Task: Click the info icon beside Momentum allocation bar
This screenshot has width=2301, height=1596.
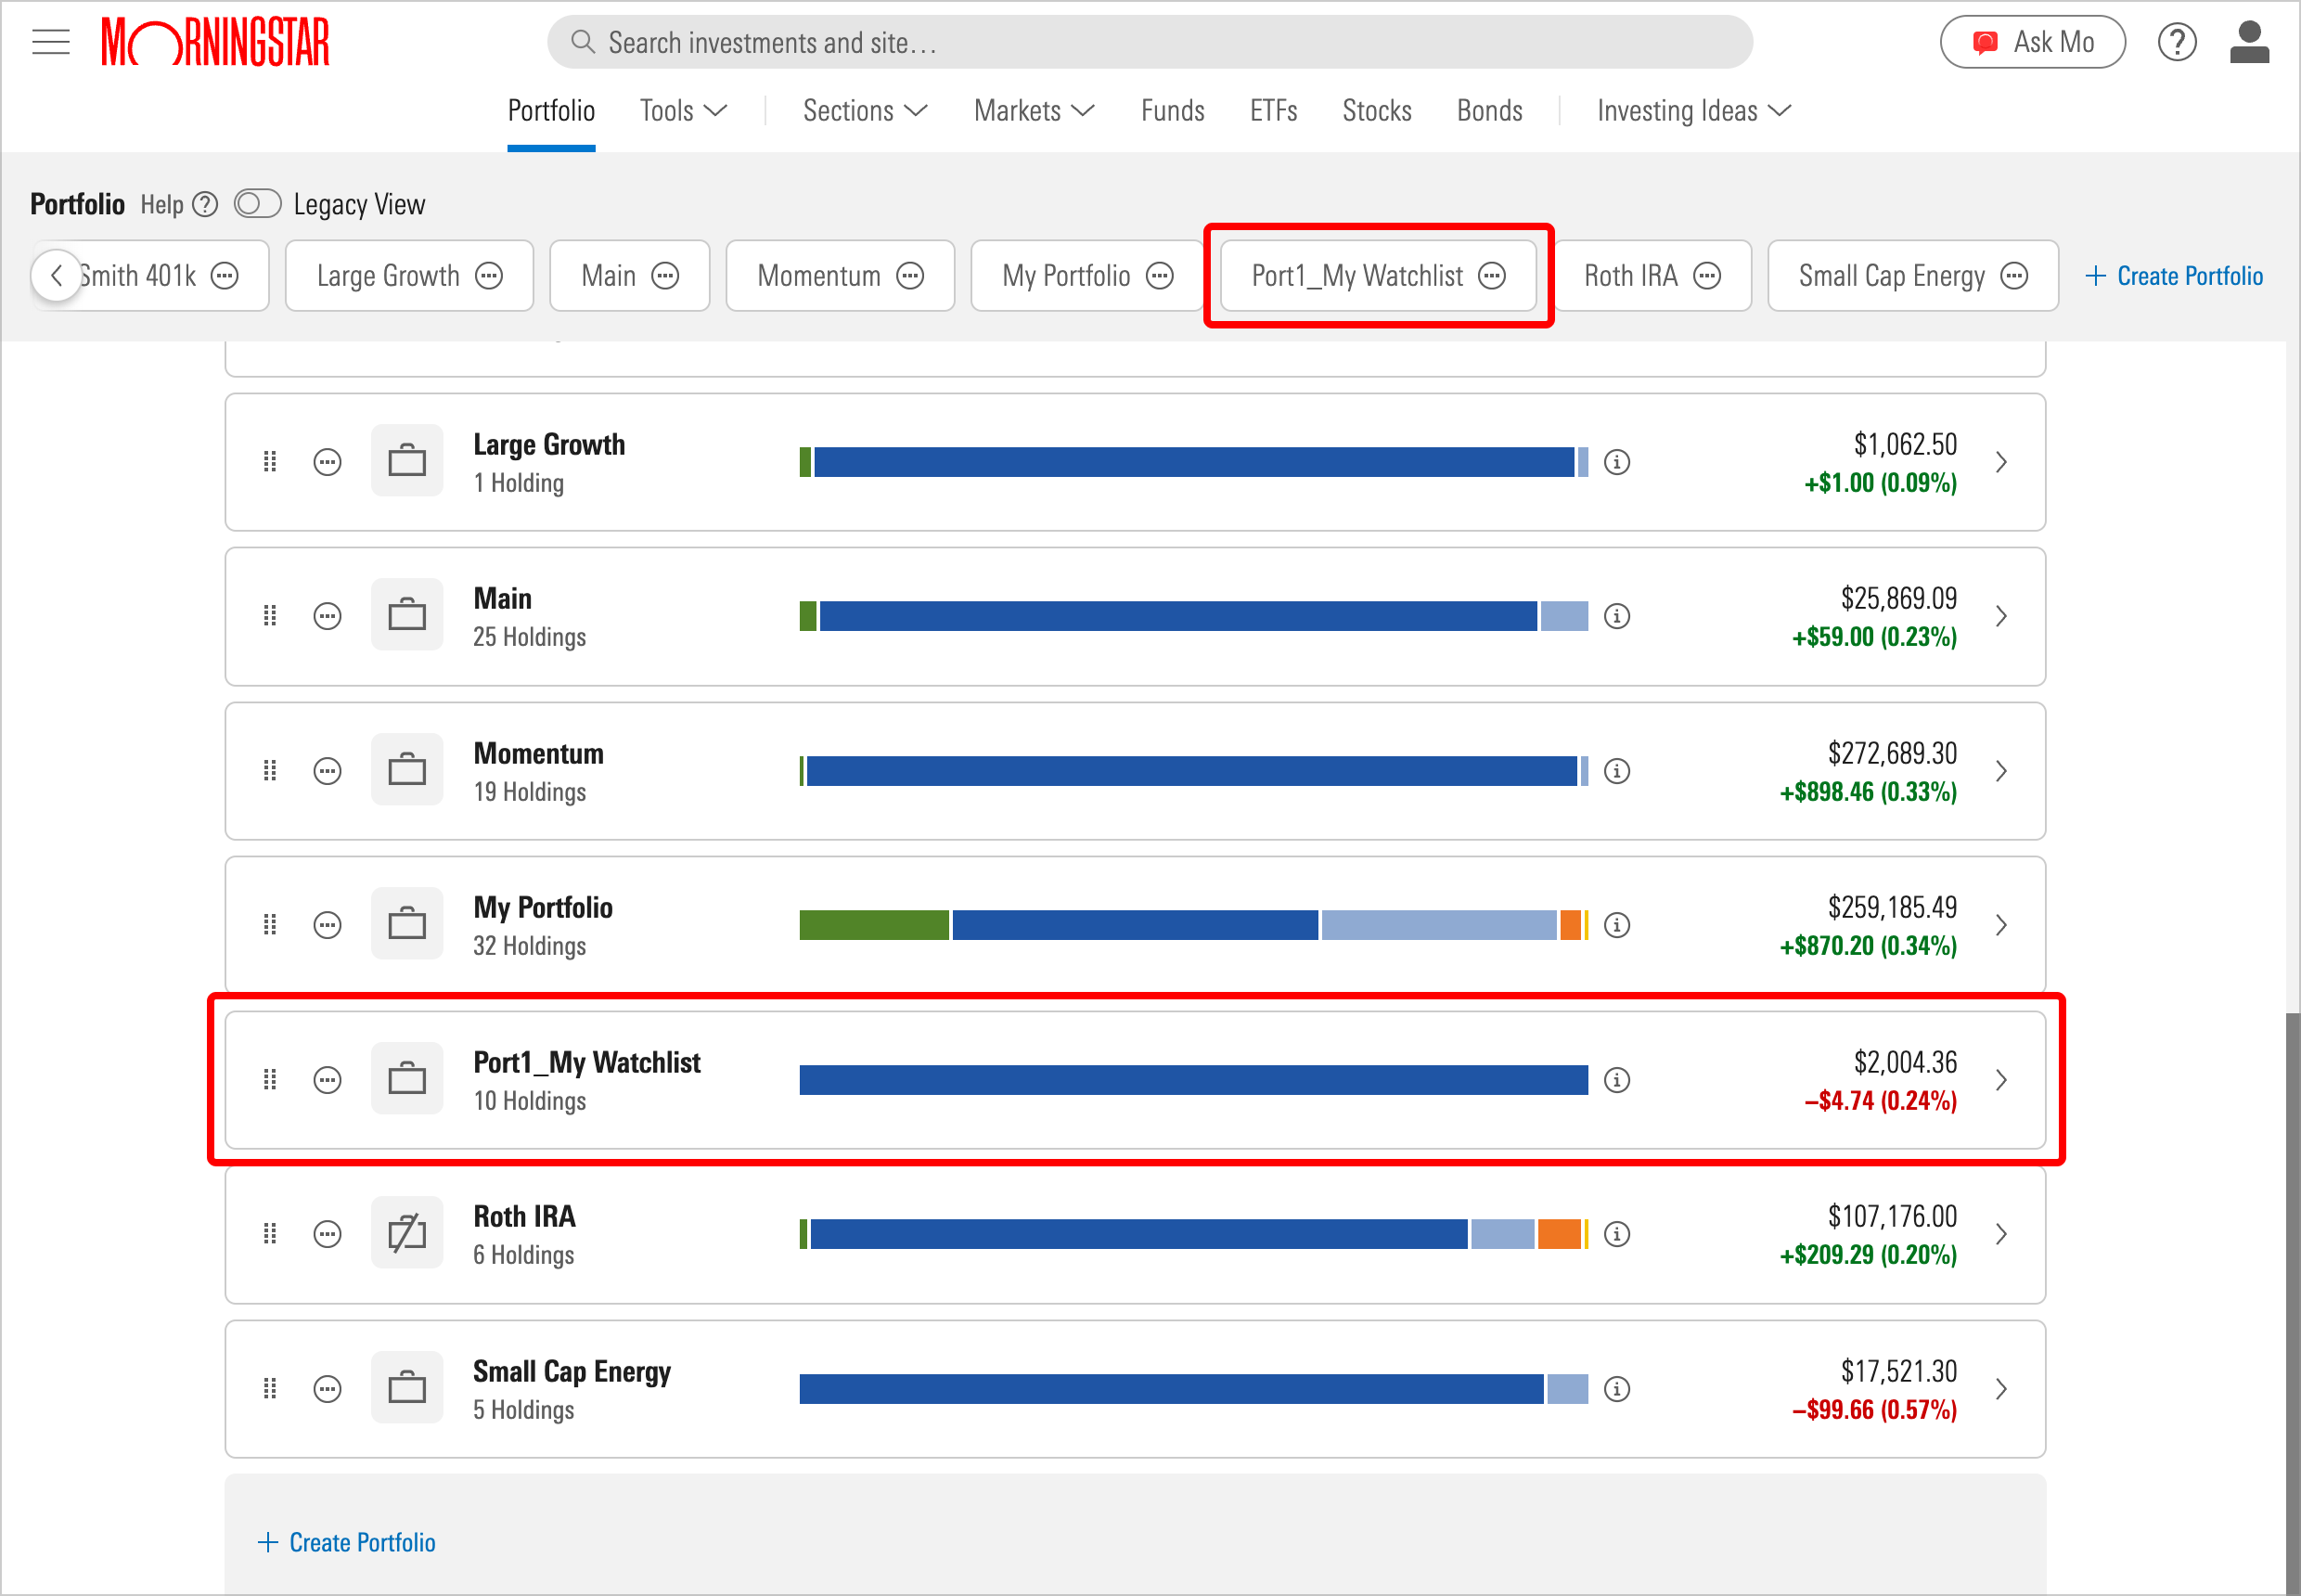Action: 1617,771
